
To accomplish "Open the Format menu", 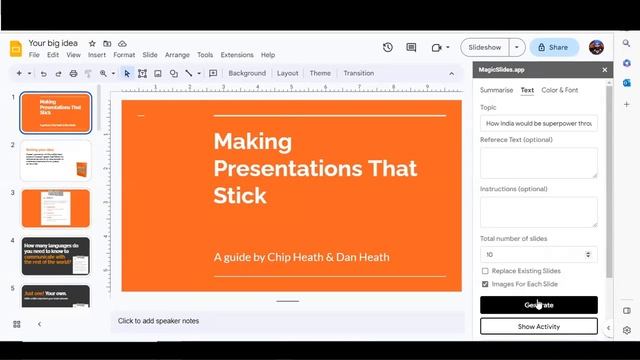I will click(124, 55).
